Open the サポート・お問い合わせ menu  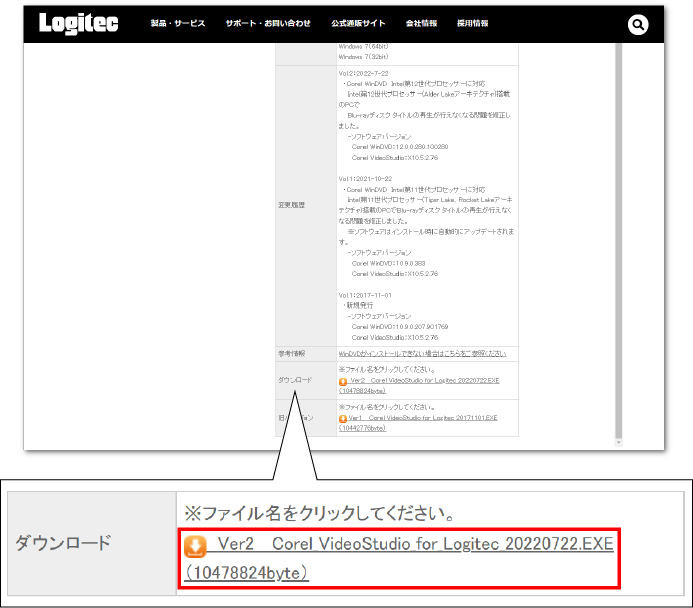coord(268,23)
